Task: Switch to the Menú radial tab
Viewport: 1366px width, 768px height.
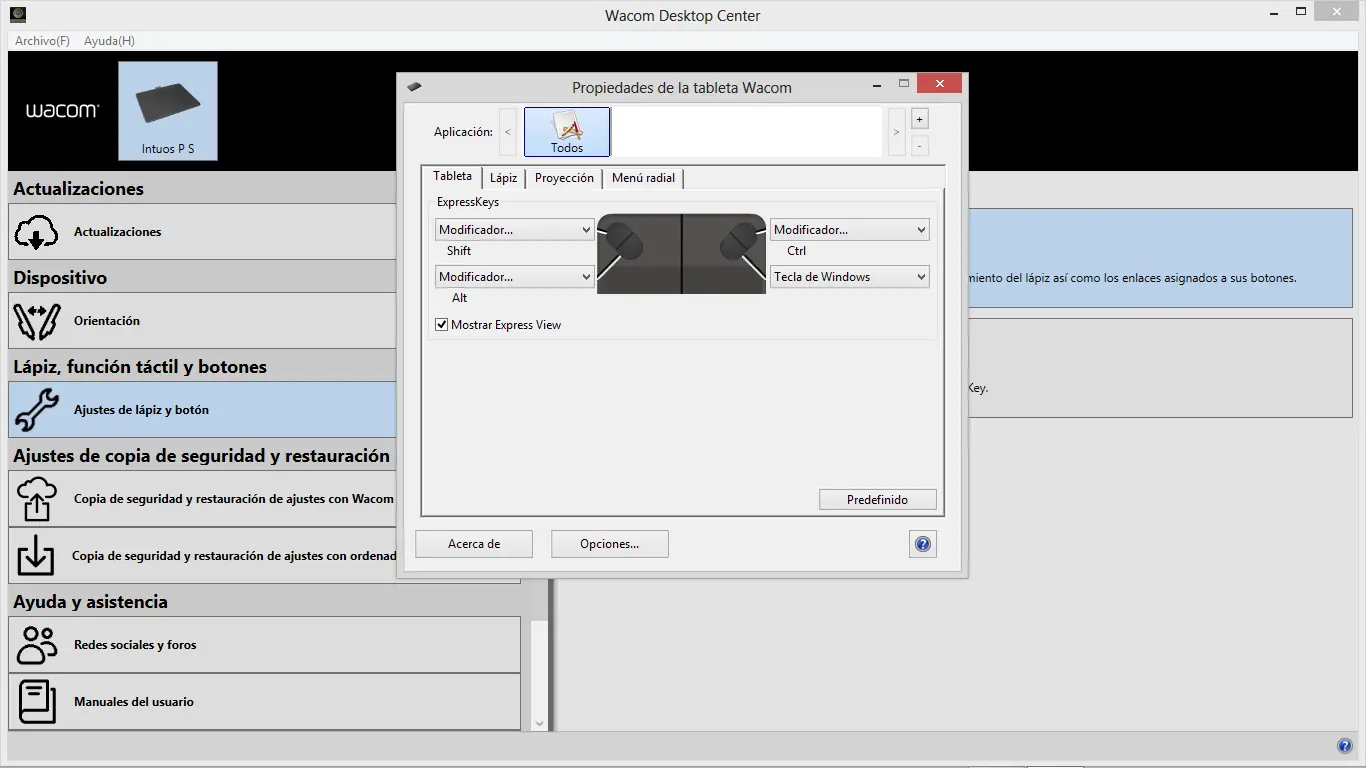Action: pyautogui.click(x=642, y=177)
